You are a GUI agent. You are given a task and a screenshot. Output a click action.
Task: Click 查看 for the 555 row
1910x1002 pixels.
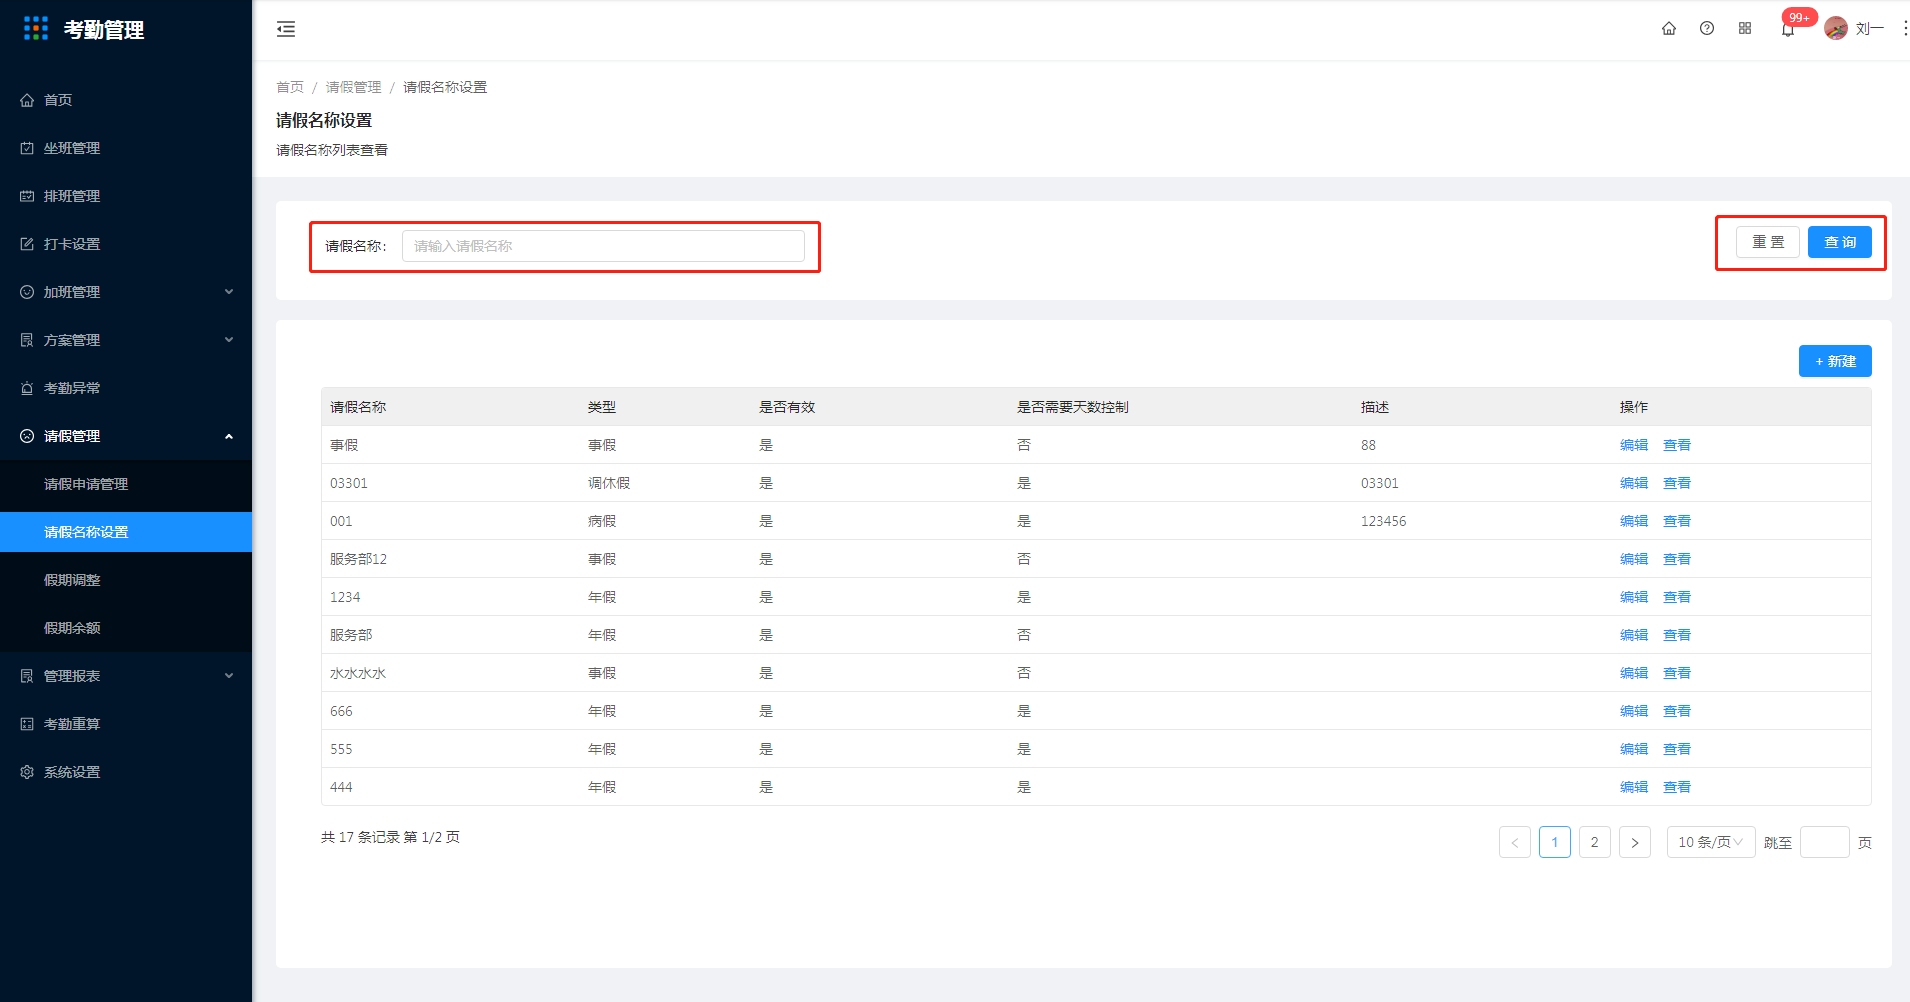coord(1677,749)
